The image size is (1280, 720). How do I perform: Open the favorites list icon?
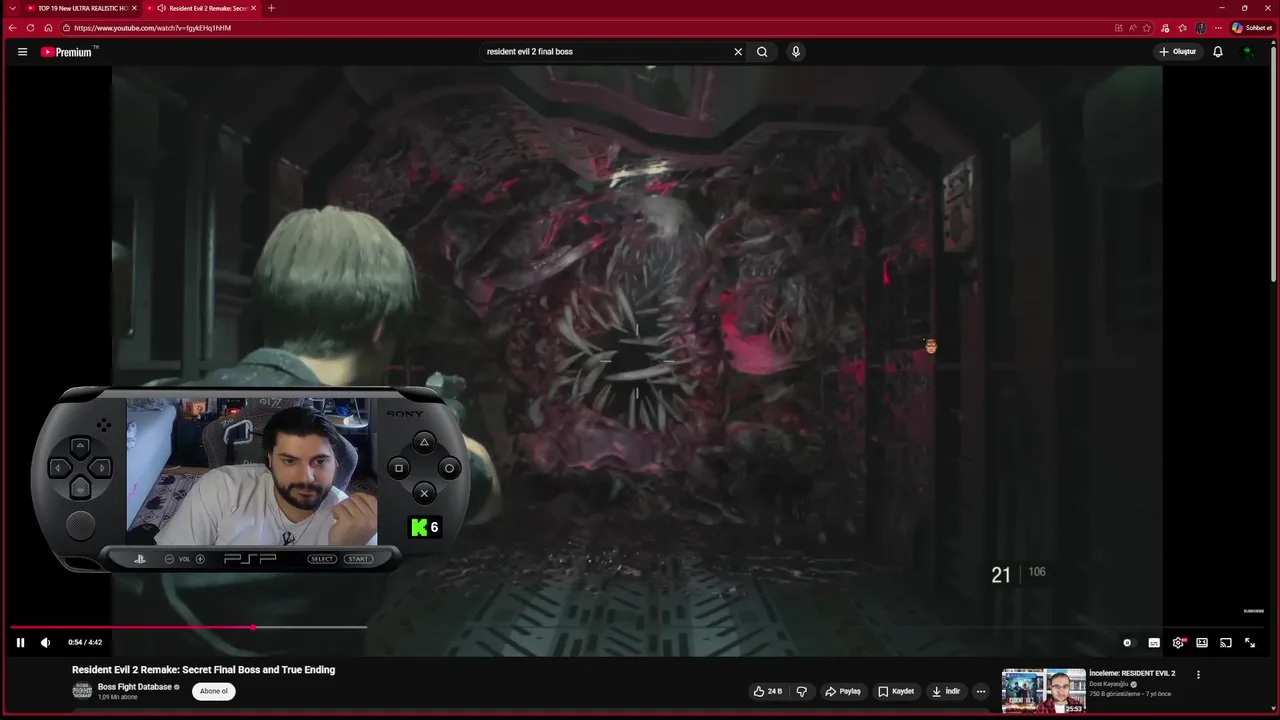(1183, 28)
